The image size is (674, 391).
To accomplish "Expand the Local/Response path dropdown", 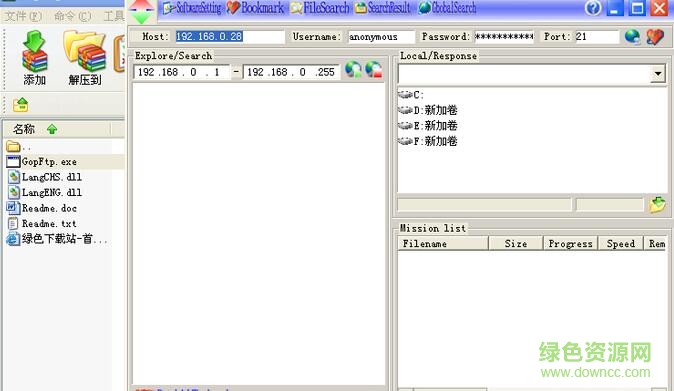I will pyautogui.click(x=658, y=74).
